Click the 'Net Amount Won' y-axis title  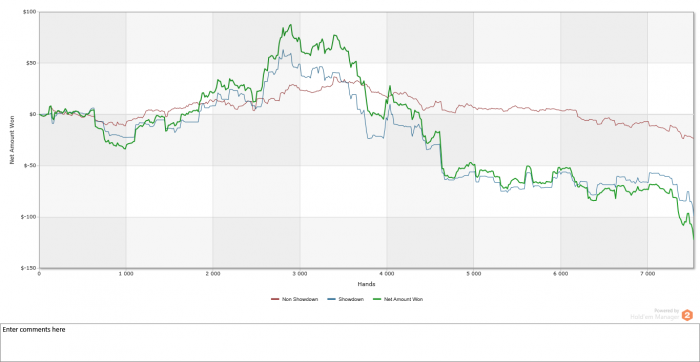12,140
